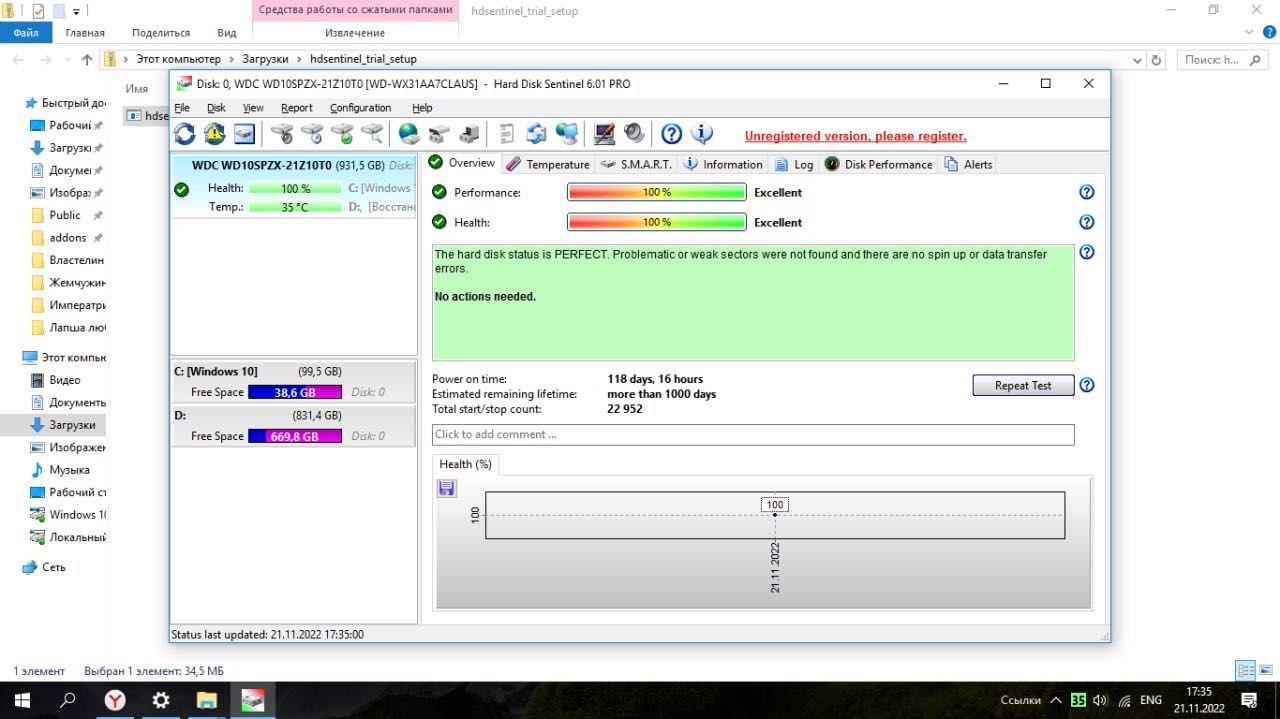Image resolution: width=1280 pixels, height=719 pixels.
Task: Click the Repeat Test button
Action: pyautogui.click(x=1023, y=385)
